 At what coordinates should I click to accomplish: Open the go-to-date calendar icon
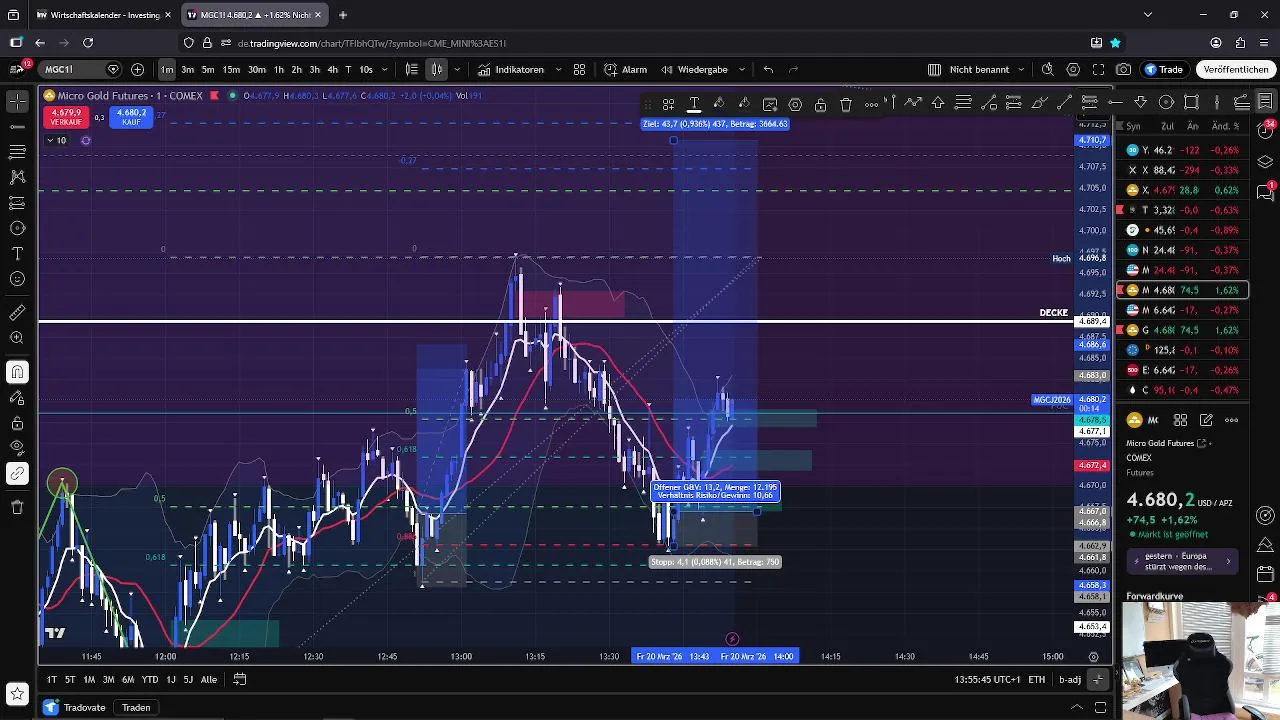[x=240, y=679]
